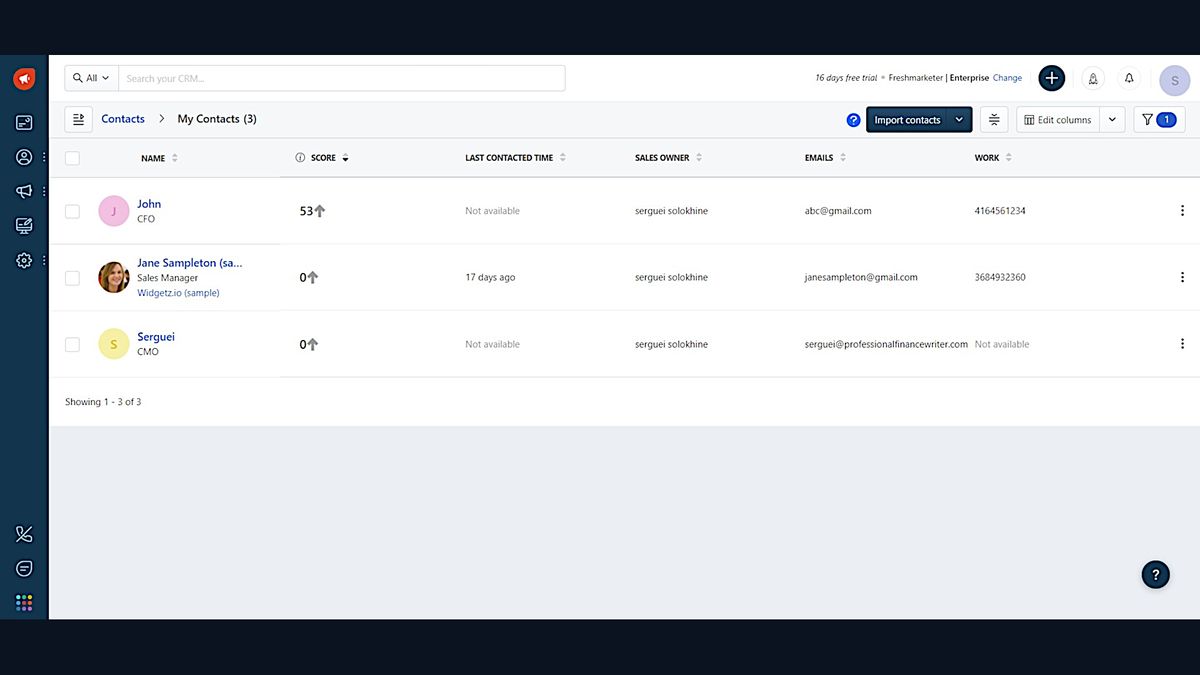Tick the select all contacts checkbox
The height and width of the screenshot is (675, 1200).
pos(72,158)
